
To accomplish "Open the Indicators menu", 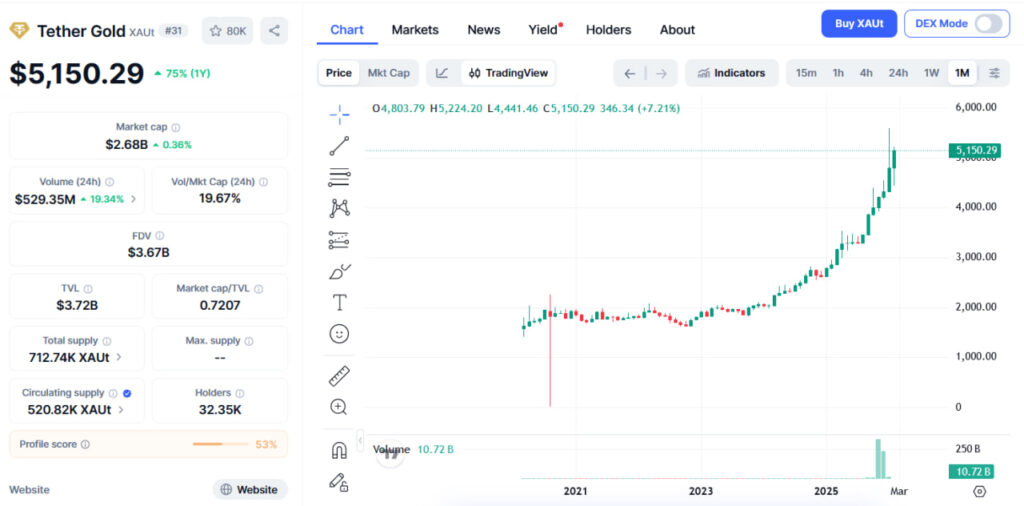I will (x=731, y=73).
